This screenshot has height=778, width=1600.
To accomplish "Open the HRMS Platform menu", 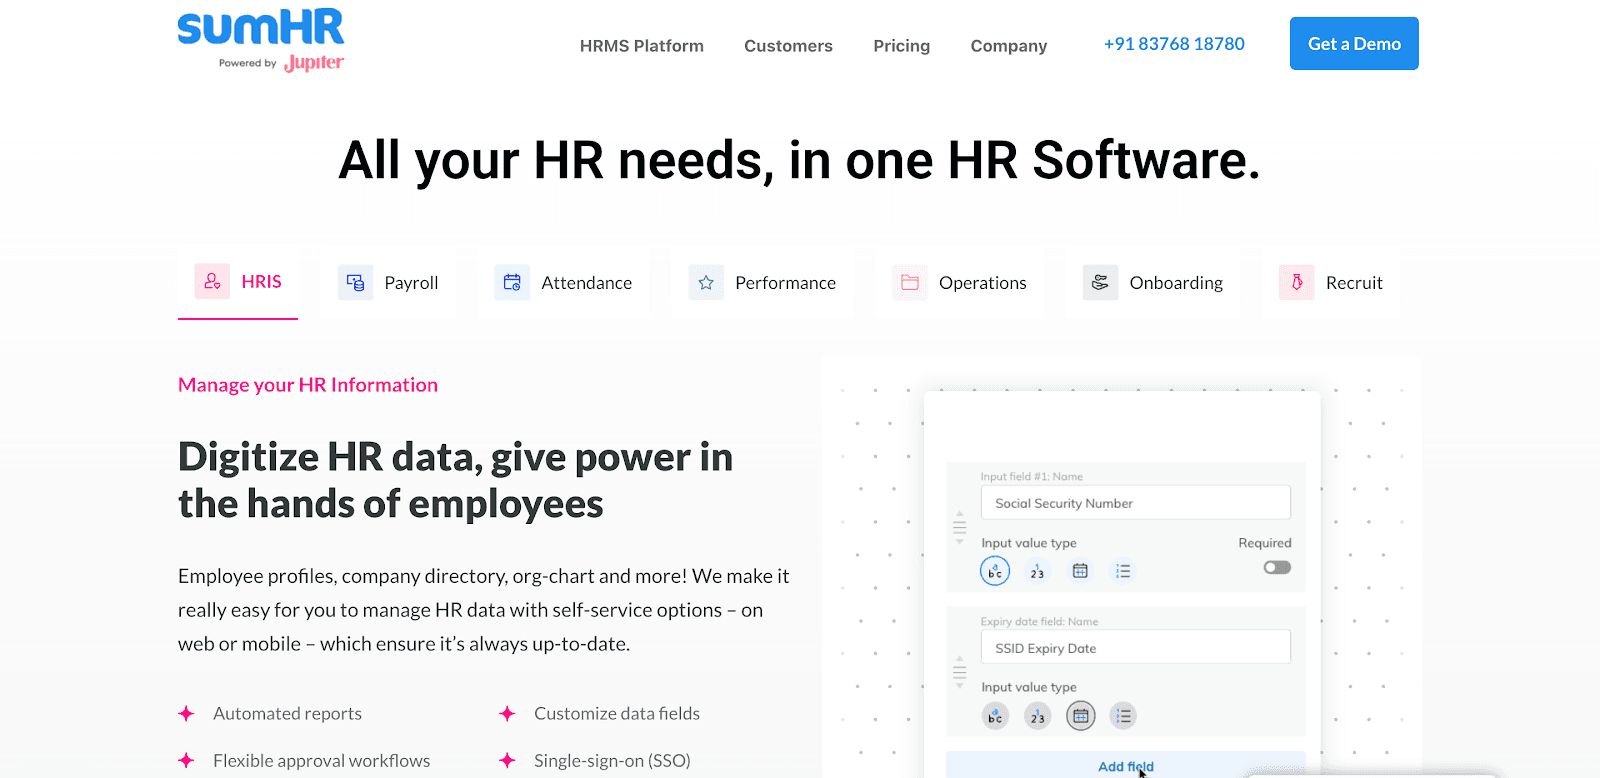I will pos(642,46).
